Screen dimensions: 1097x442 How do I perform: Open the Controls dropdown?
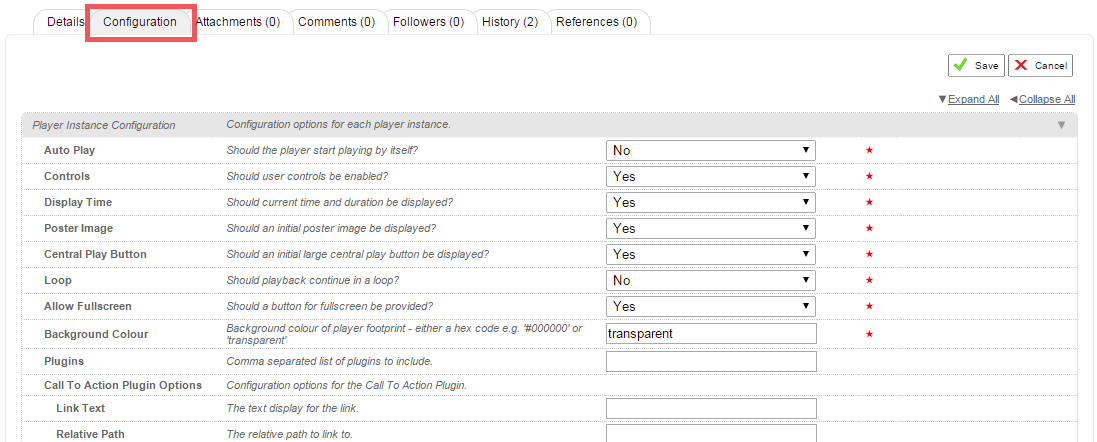pos(711,176)
